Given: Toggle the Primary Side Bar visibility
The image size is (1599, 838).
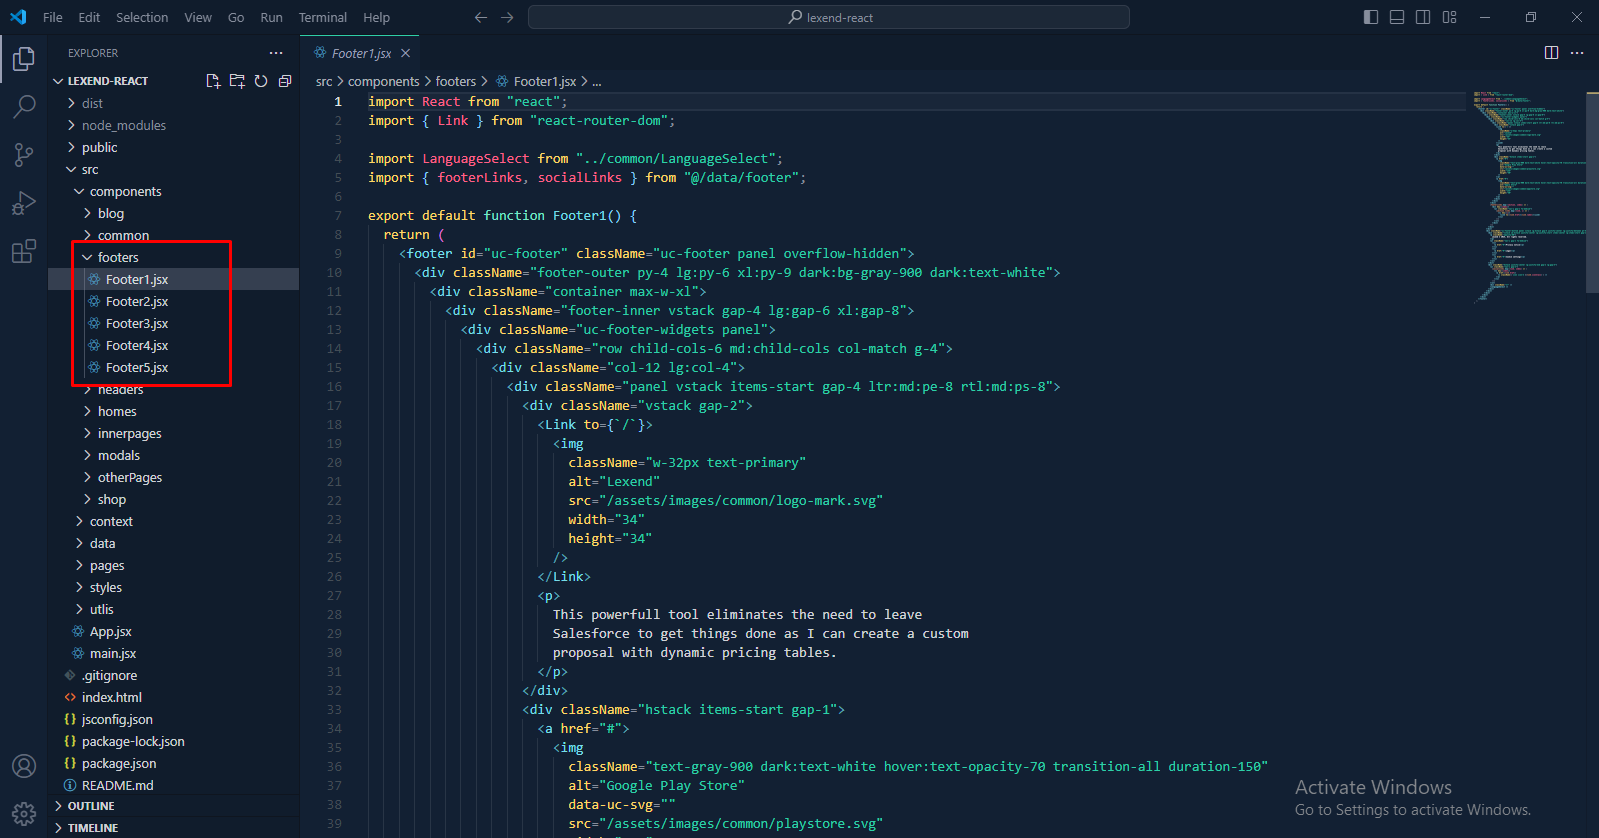Looking at the screenshot, I should tap(1371, 17).
